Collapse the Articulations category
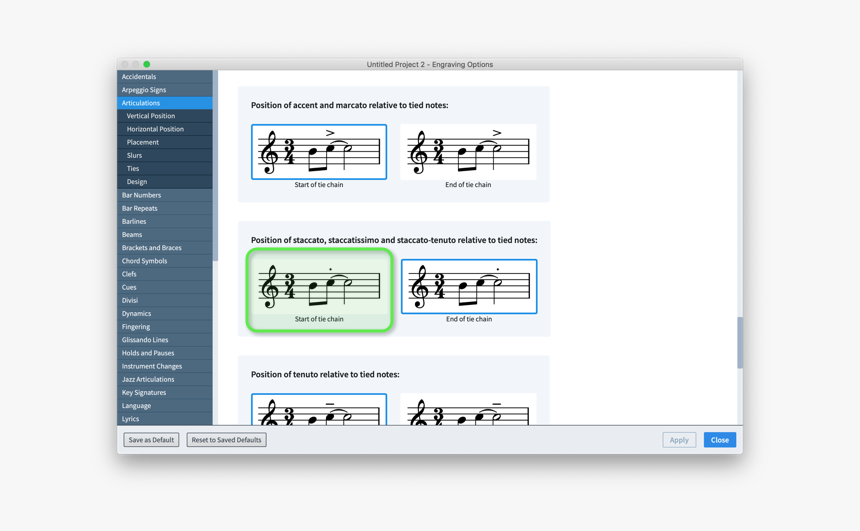This screenshot has width=860, height=531. click(x=141, y=103)
